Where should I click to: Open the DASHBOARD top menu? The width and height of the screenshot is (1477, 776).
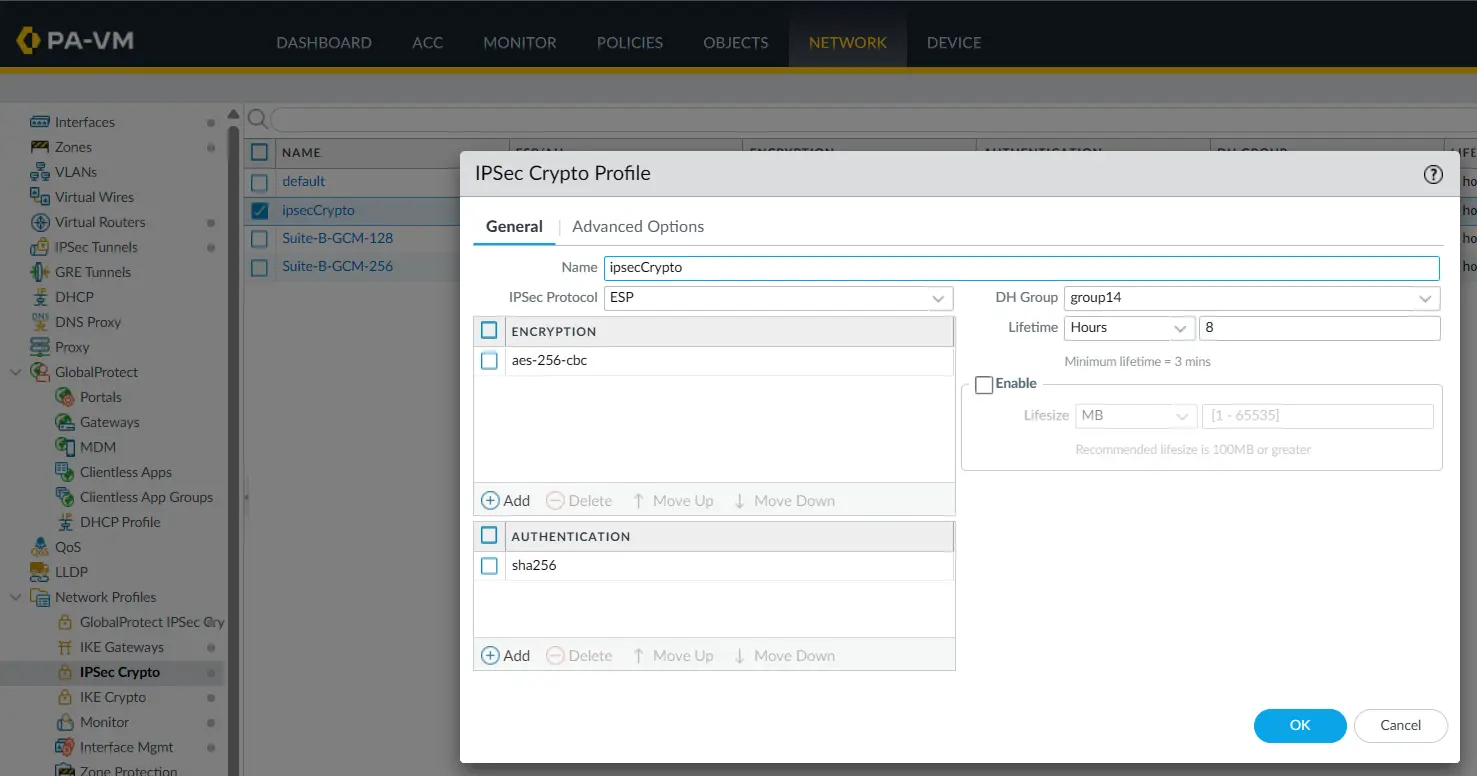pyautogui.click(x=324, y=42)
